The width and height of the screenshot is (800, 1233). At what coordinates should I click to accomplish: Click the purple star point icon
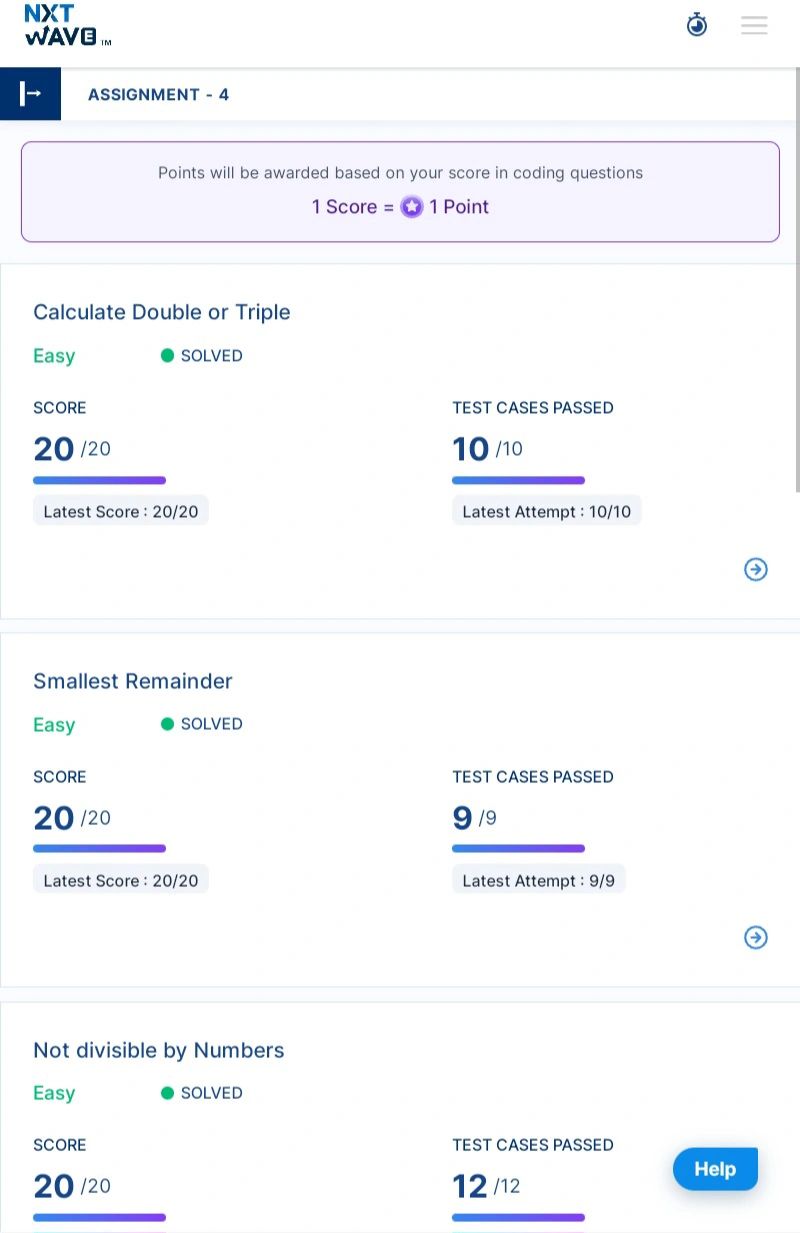pyautogui.click(x=412, y=207)
